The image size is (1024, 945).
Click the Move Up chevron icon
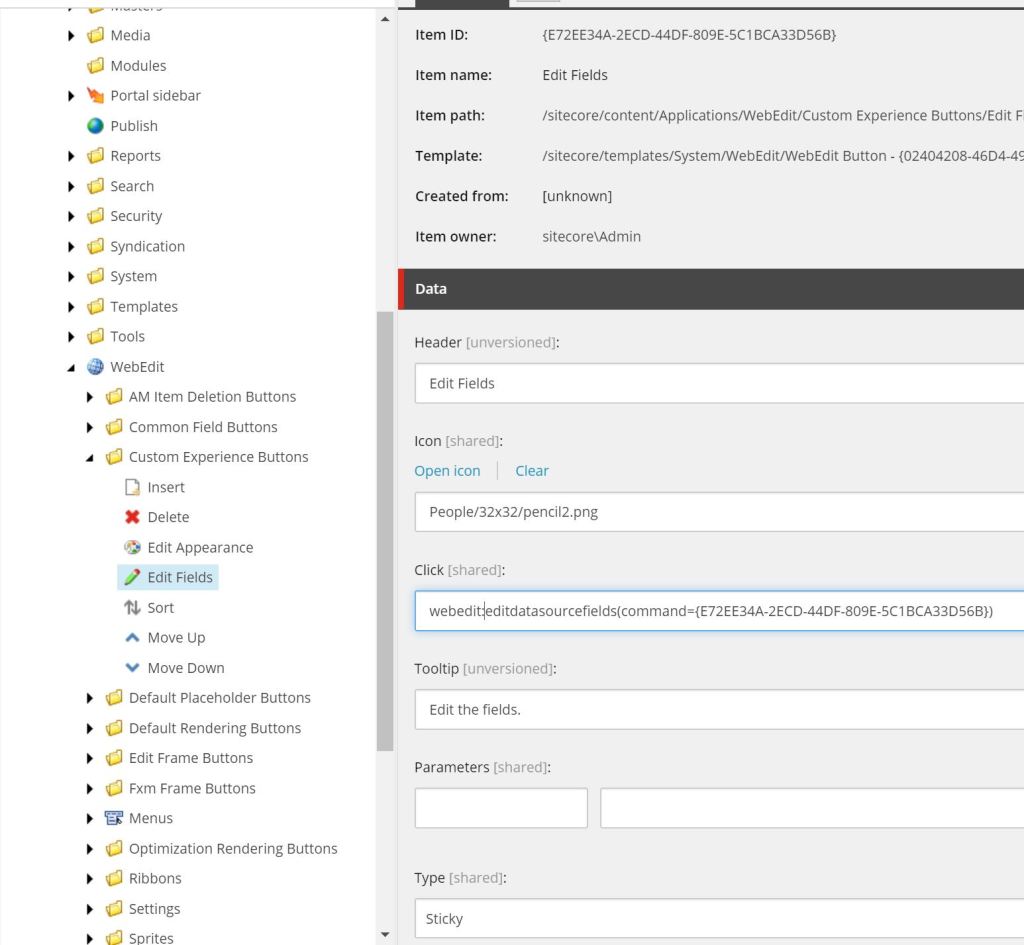132,637
